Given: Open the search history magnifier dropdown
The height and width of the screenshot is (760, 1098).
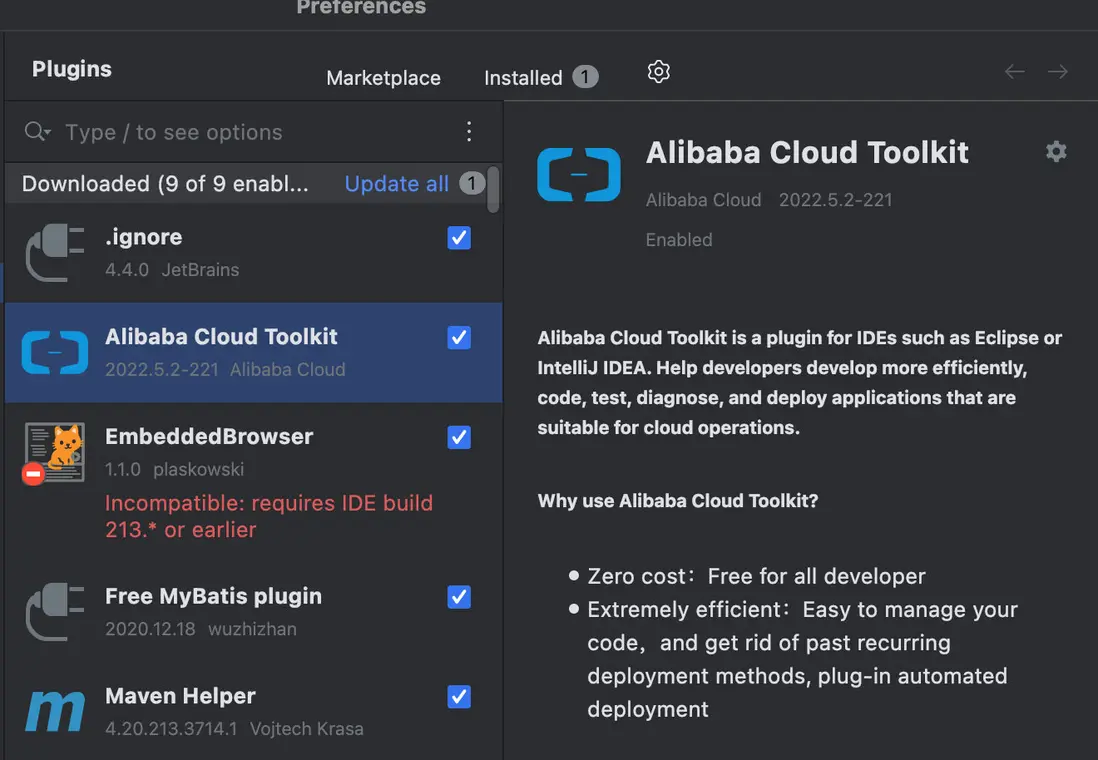Looking at the screenshot, I should (x=37, y=132).
